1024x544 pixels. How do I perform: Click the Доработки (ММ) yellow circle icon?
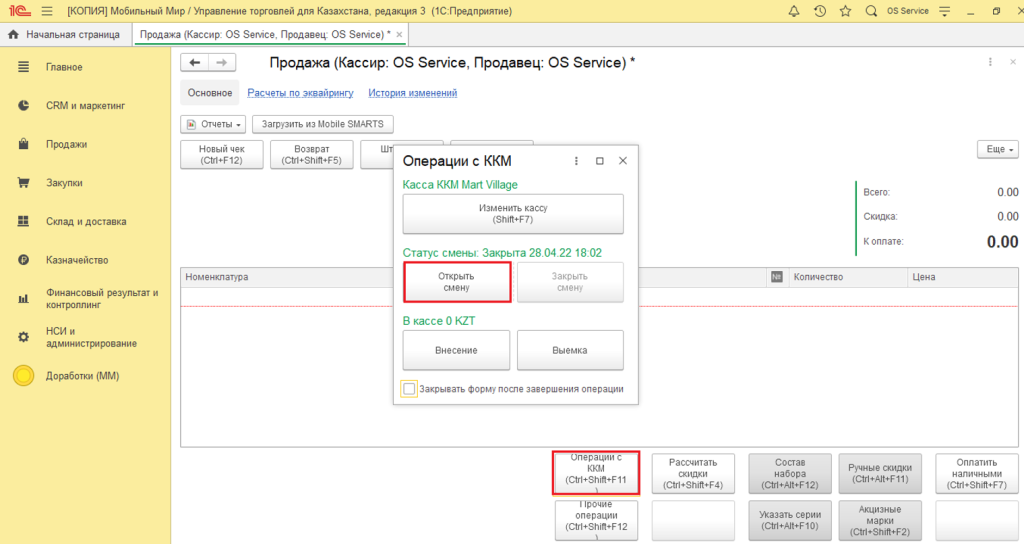[x=24, y=376]
